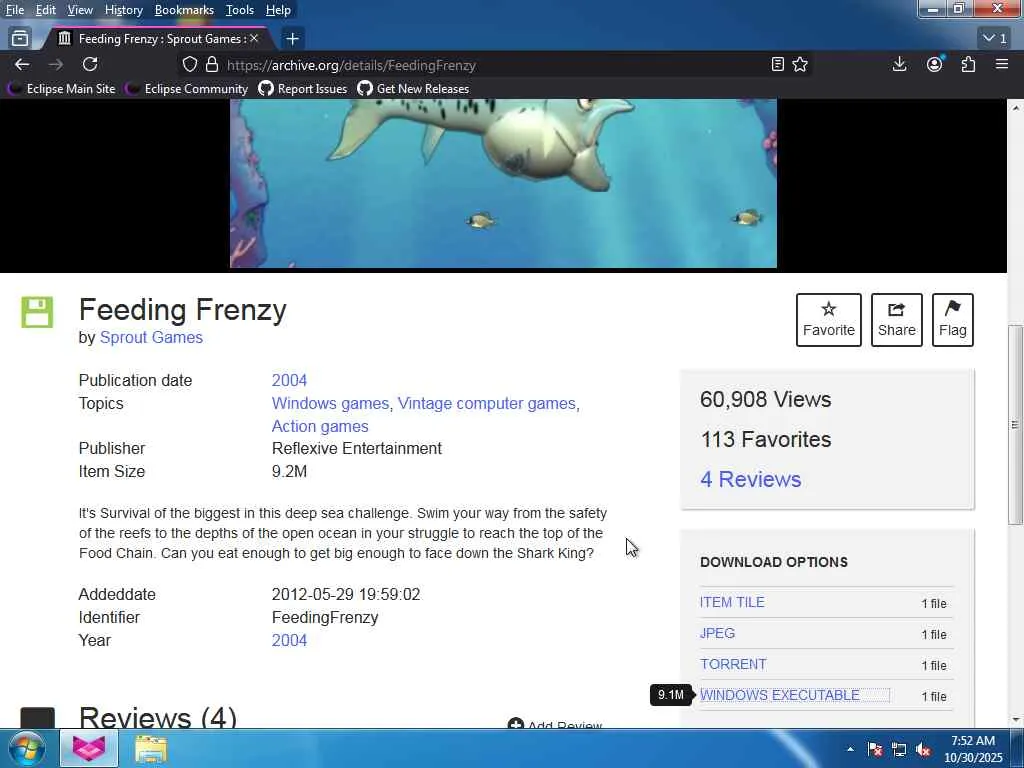
Task: Show hidden system tray icons
Action: (850, 749)
